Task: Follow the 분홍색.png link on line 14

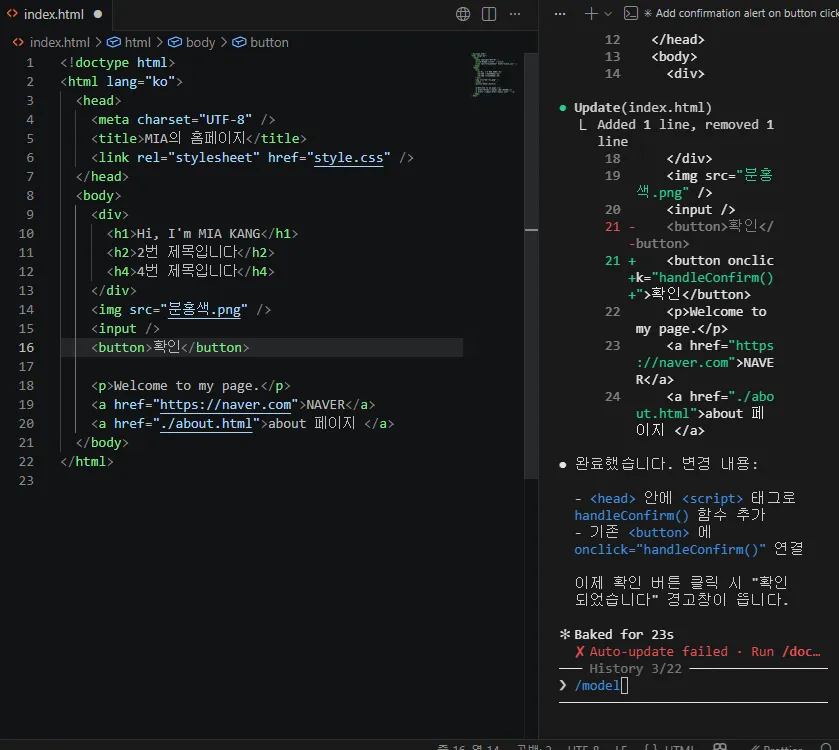Action: click(x=204, y=310)
